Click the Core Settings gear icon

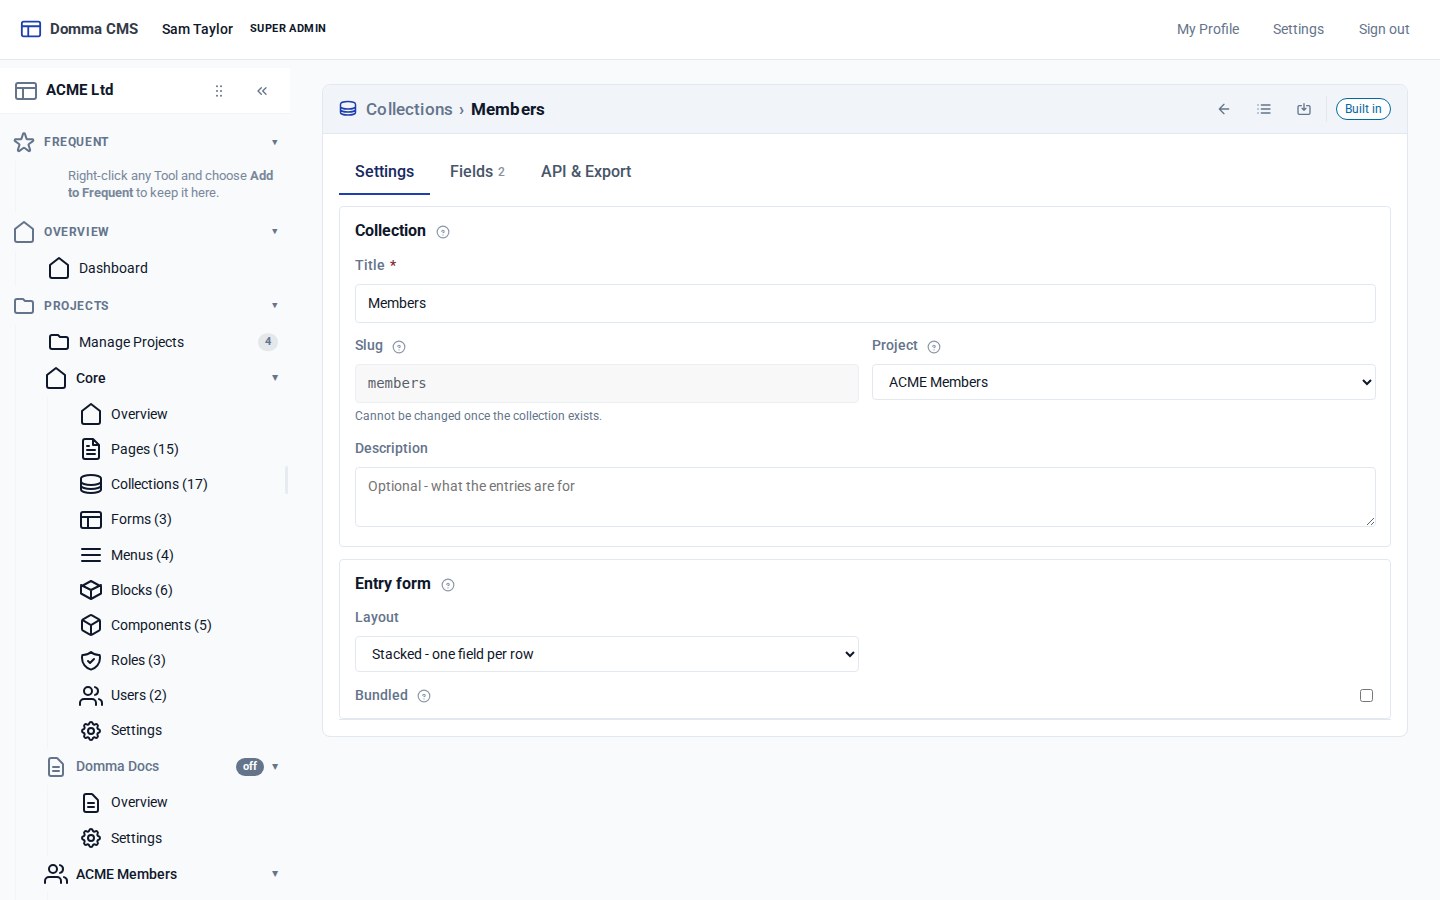(x=91, y=731)
